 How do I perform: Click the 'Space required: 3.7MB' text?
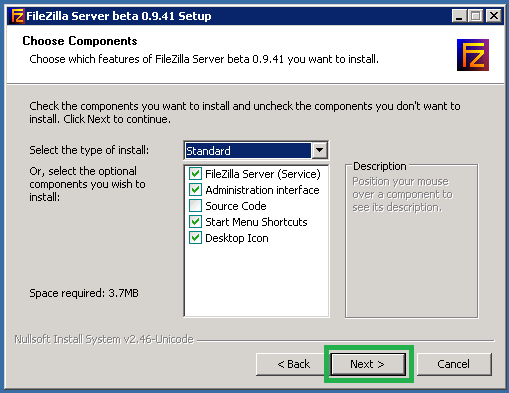pyautogui.click(x=84, y=293)
